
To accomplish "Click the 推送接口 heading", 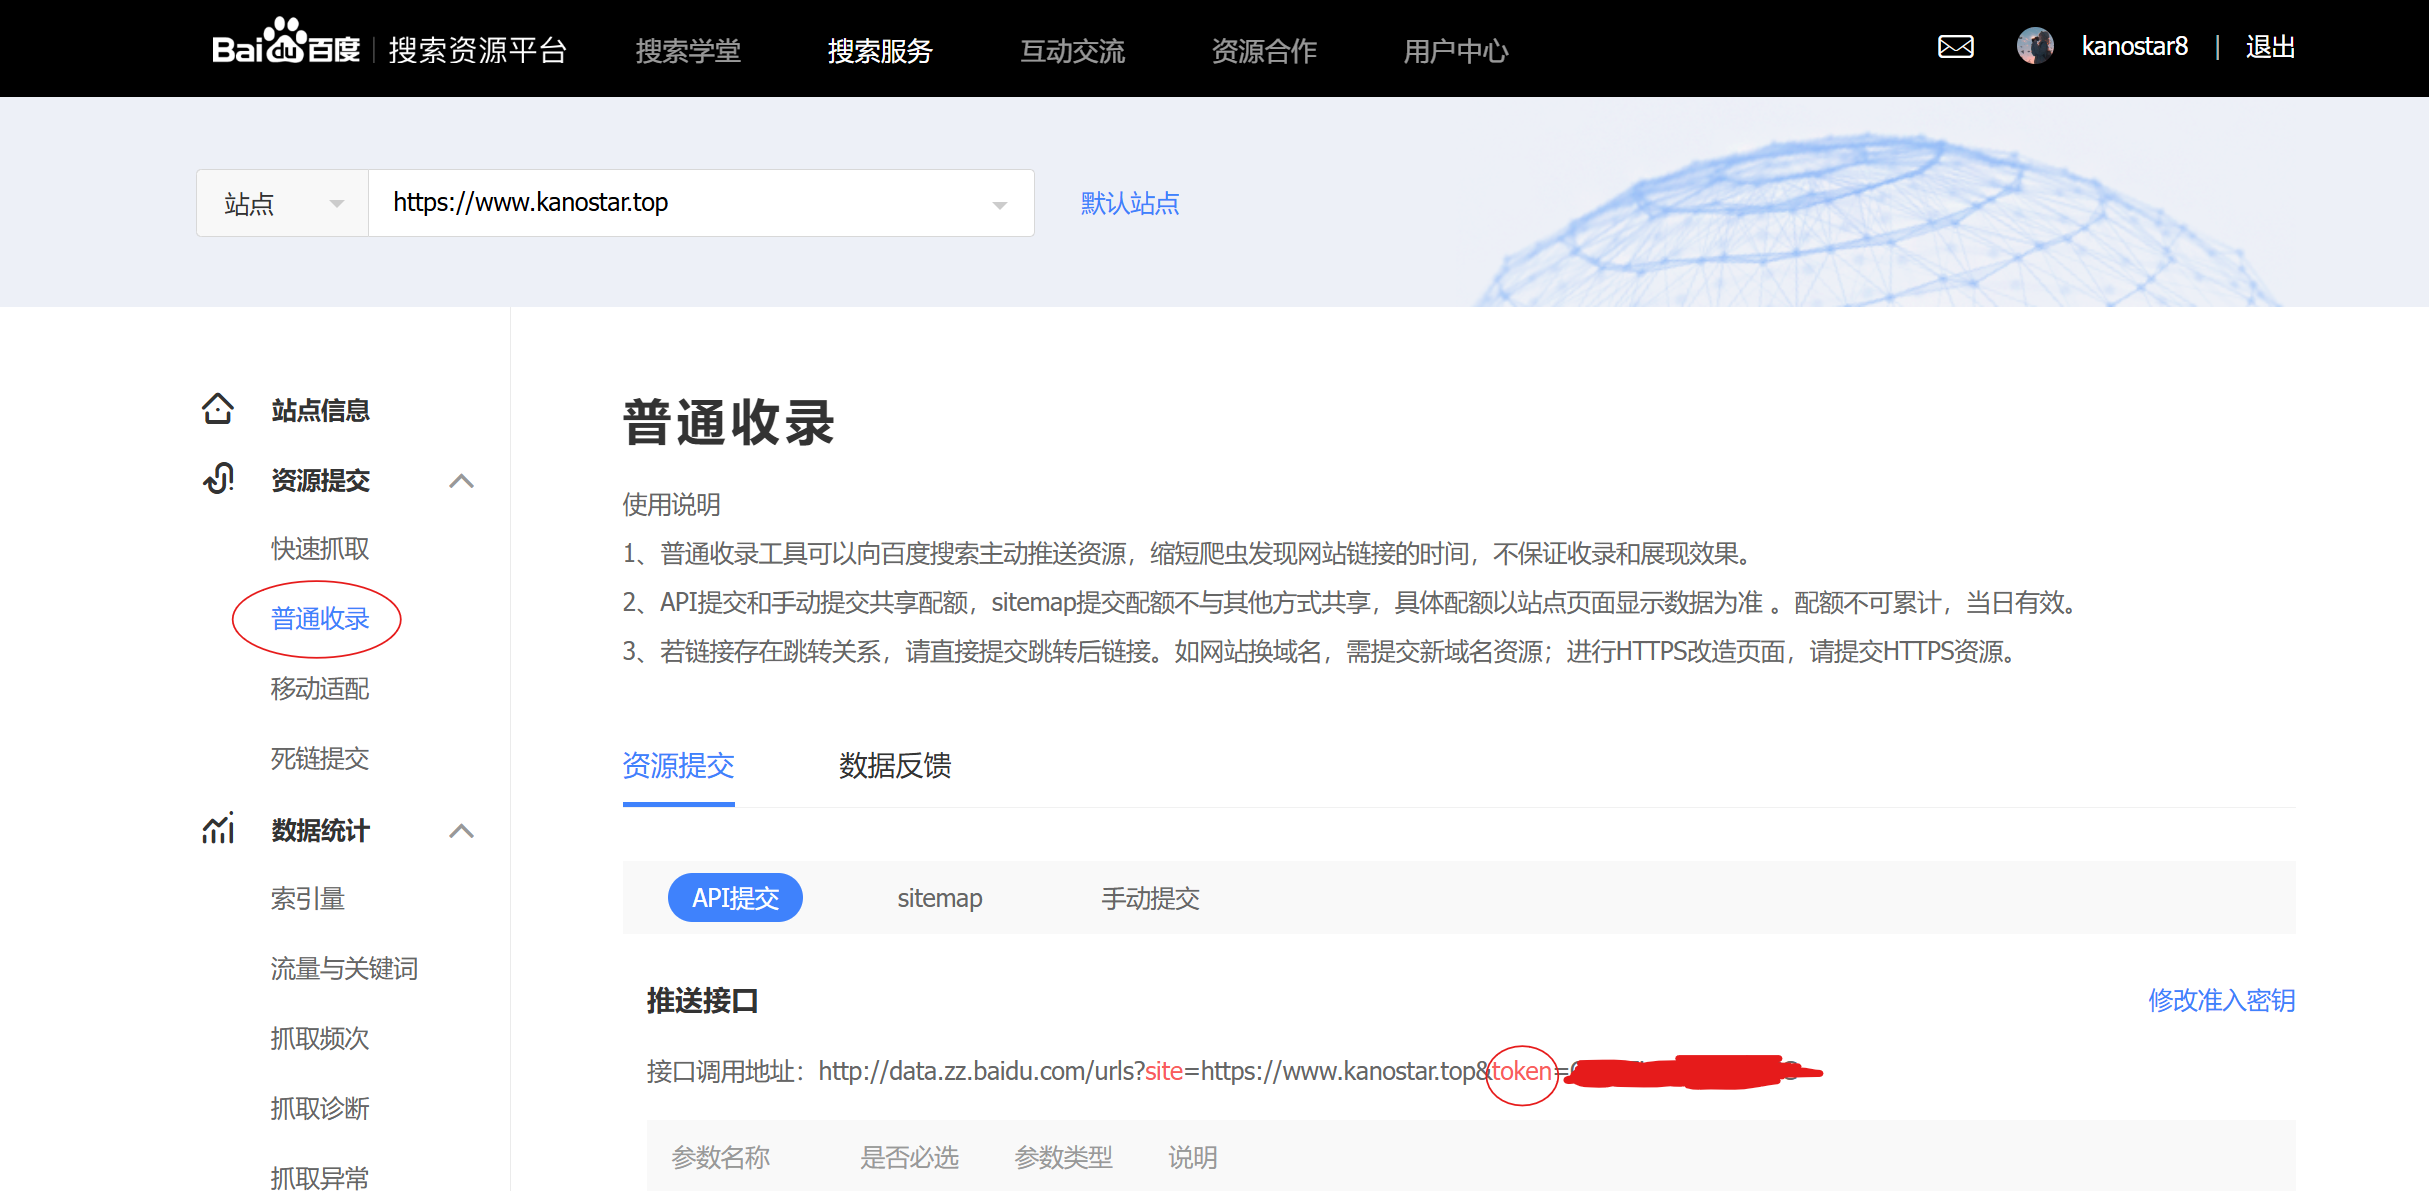I will tap(703, 1000).
